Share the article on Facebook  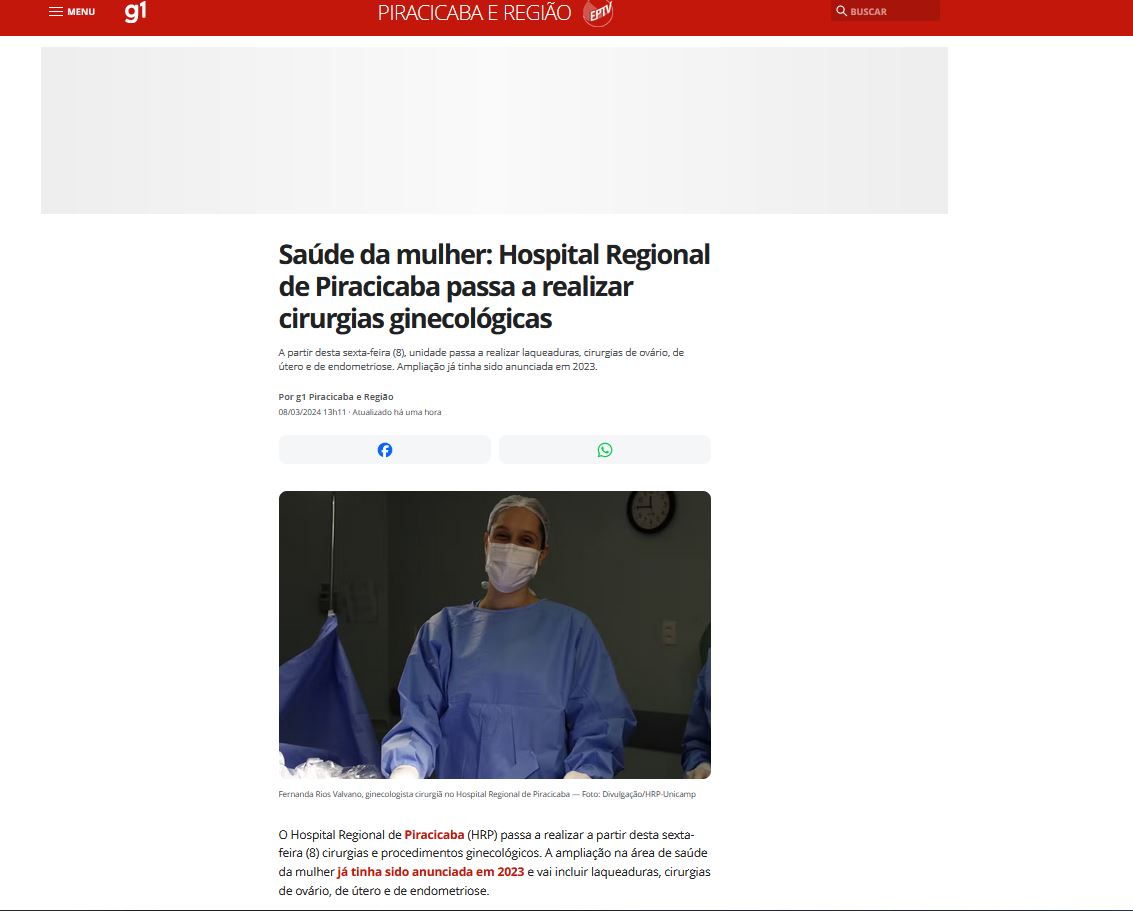[x=384, y=450]
